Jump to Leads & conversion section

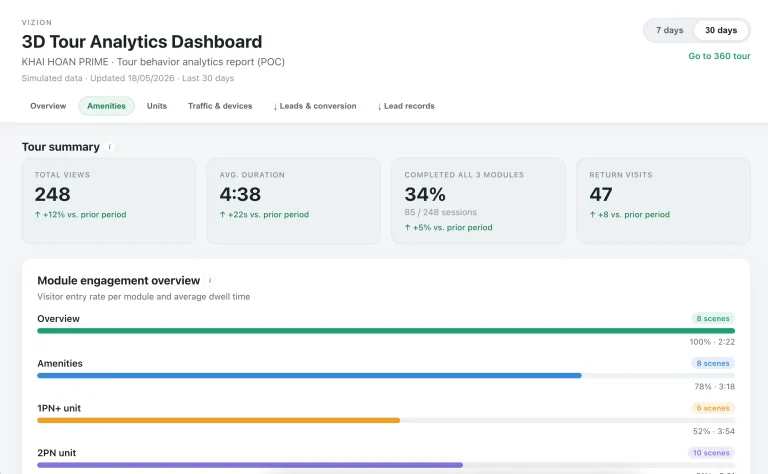click(x=315, y=106)
